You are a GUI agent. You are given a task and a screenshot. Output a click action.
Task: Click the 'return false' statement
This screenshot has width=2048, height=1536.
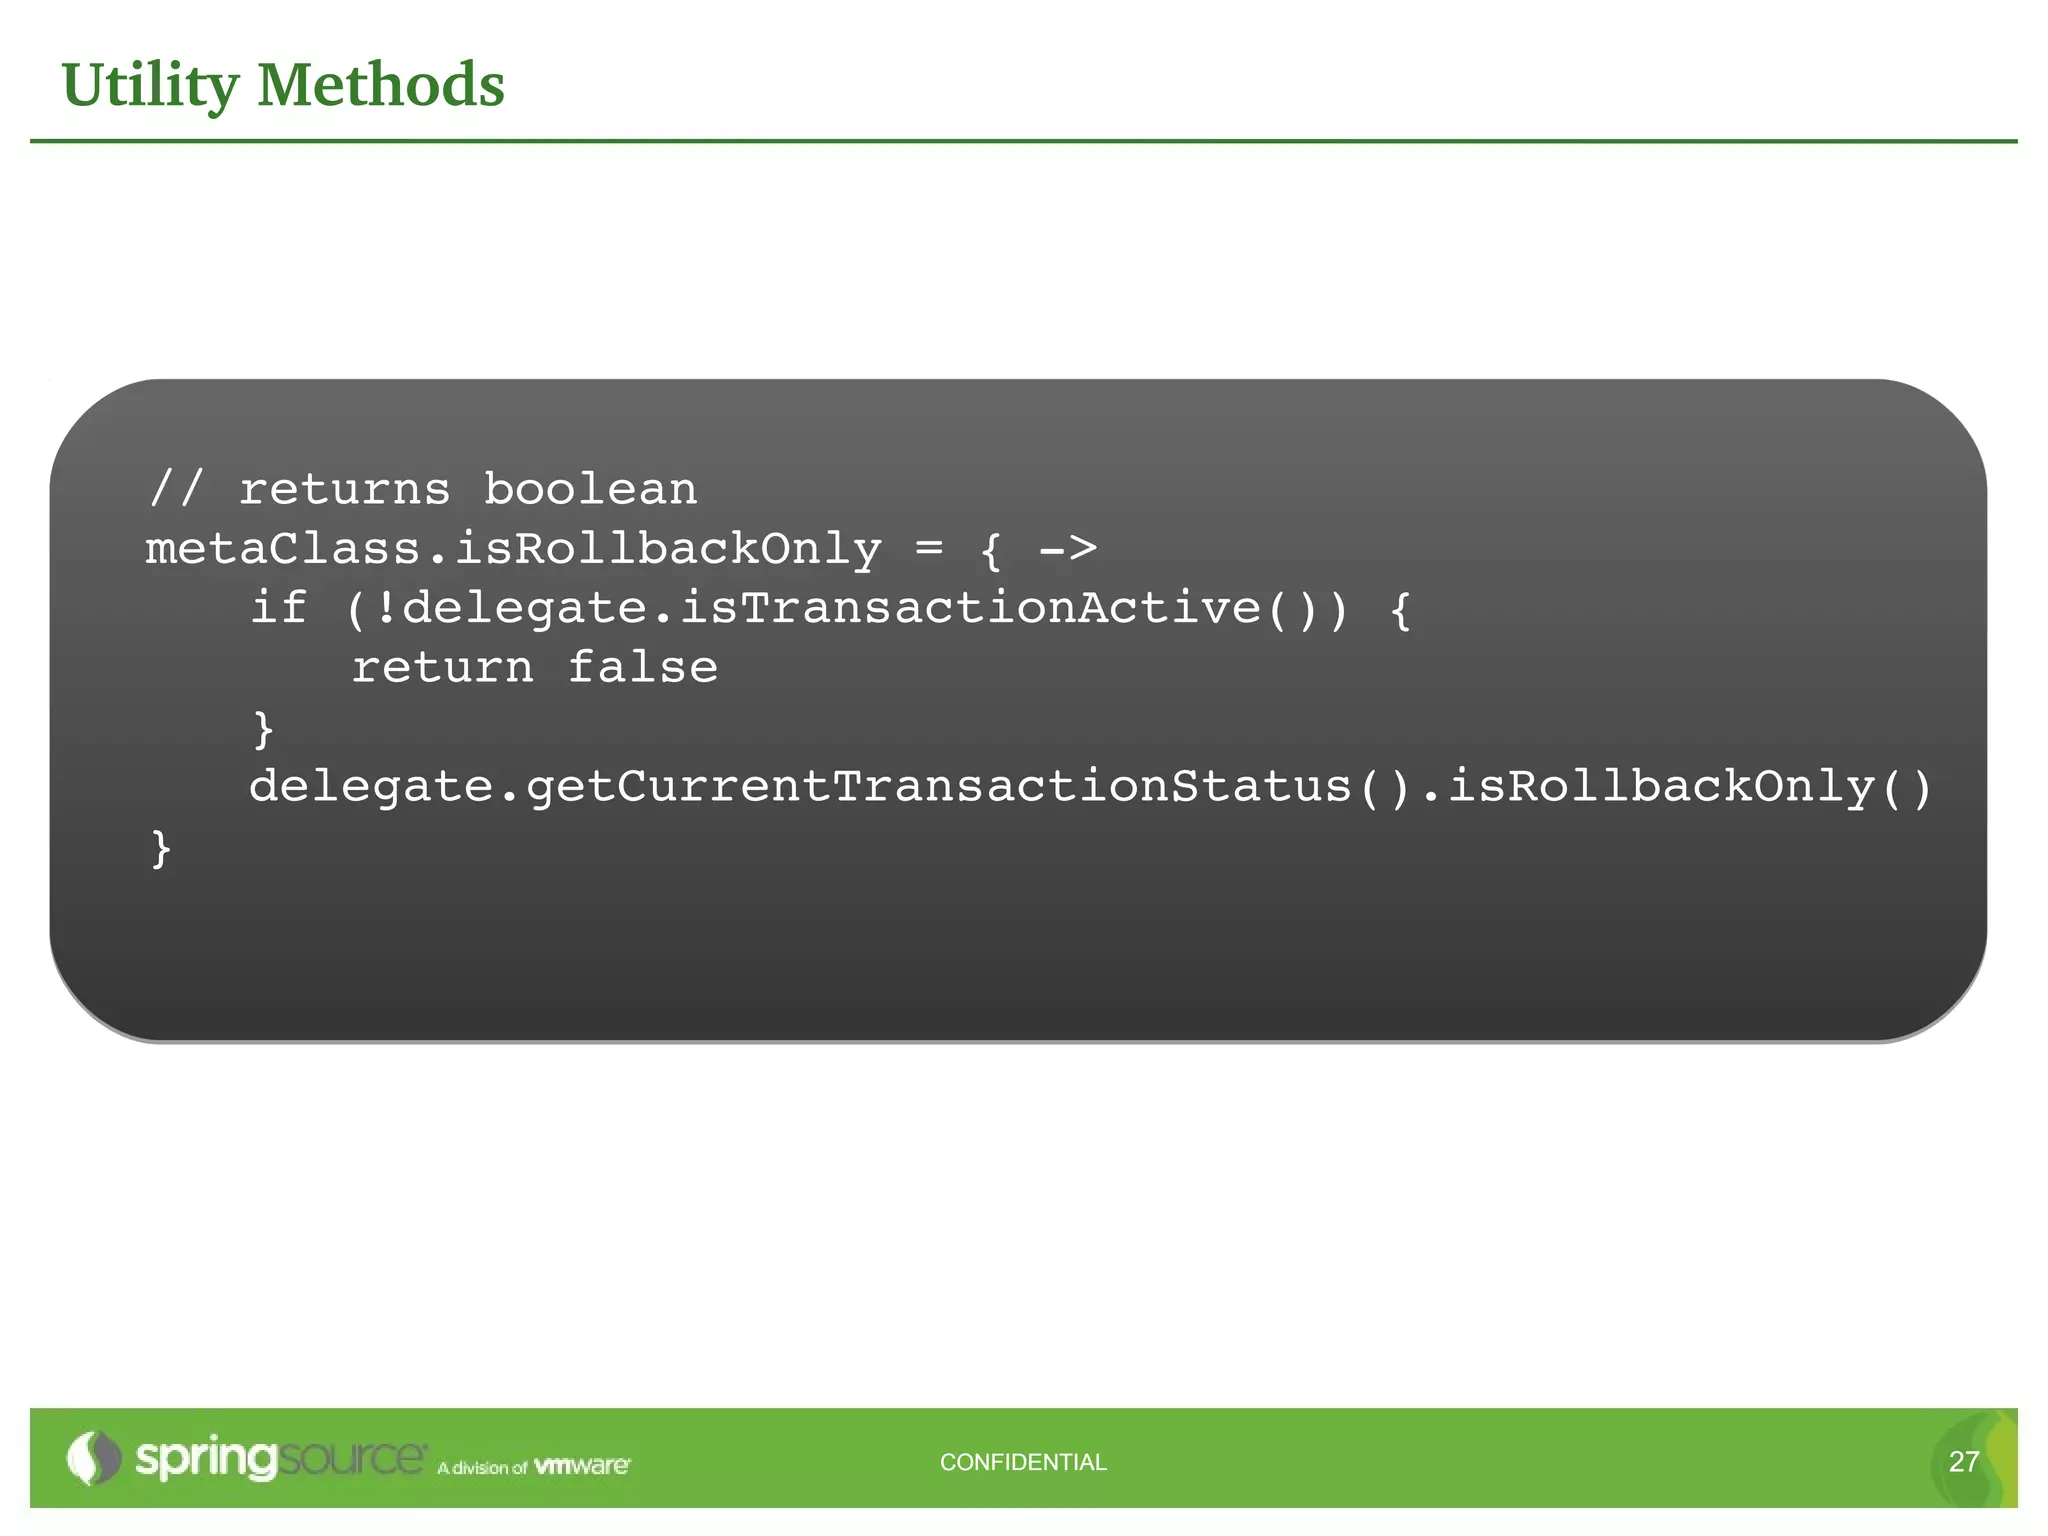click(535, 667)
